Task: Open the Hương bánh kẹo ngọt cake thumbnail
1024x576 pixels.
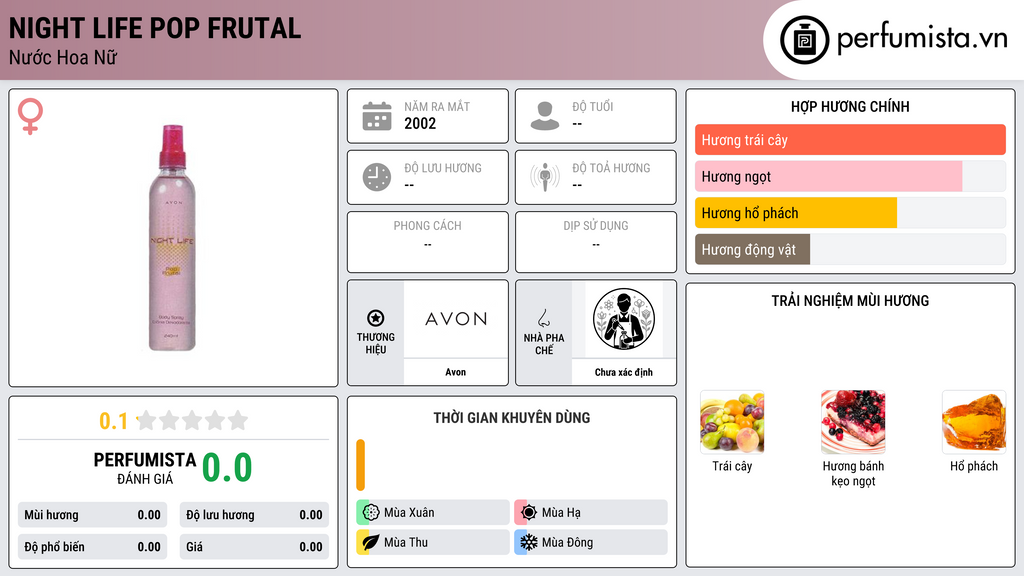Action: click(853, 422)
